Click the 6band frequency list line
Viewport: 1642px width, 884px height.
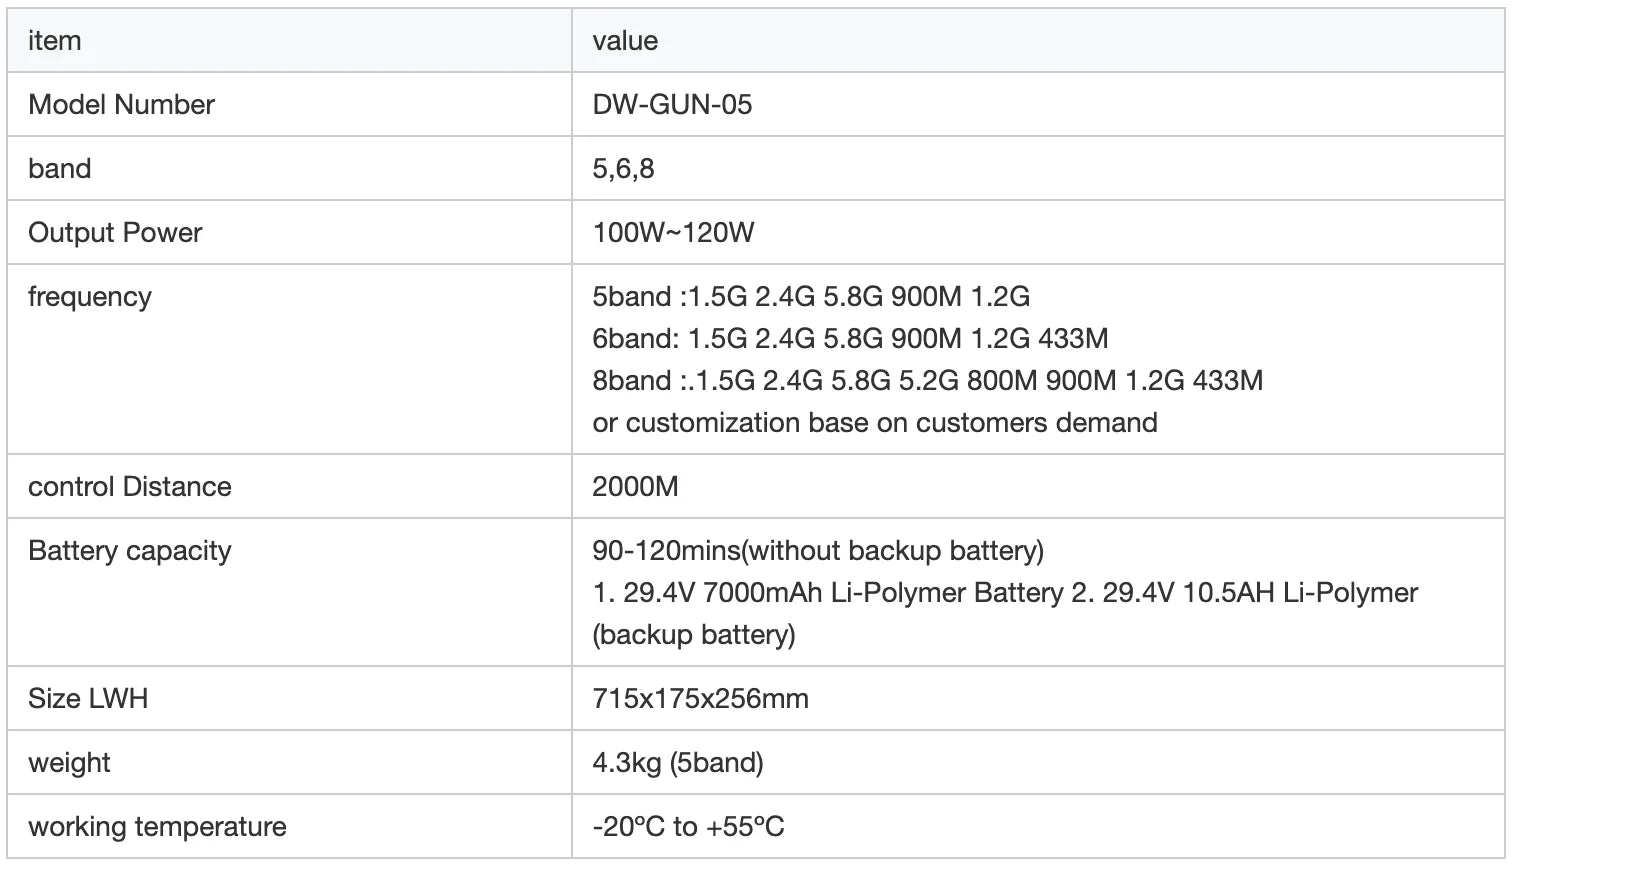(x=850, y=339)
